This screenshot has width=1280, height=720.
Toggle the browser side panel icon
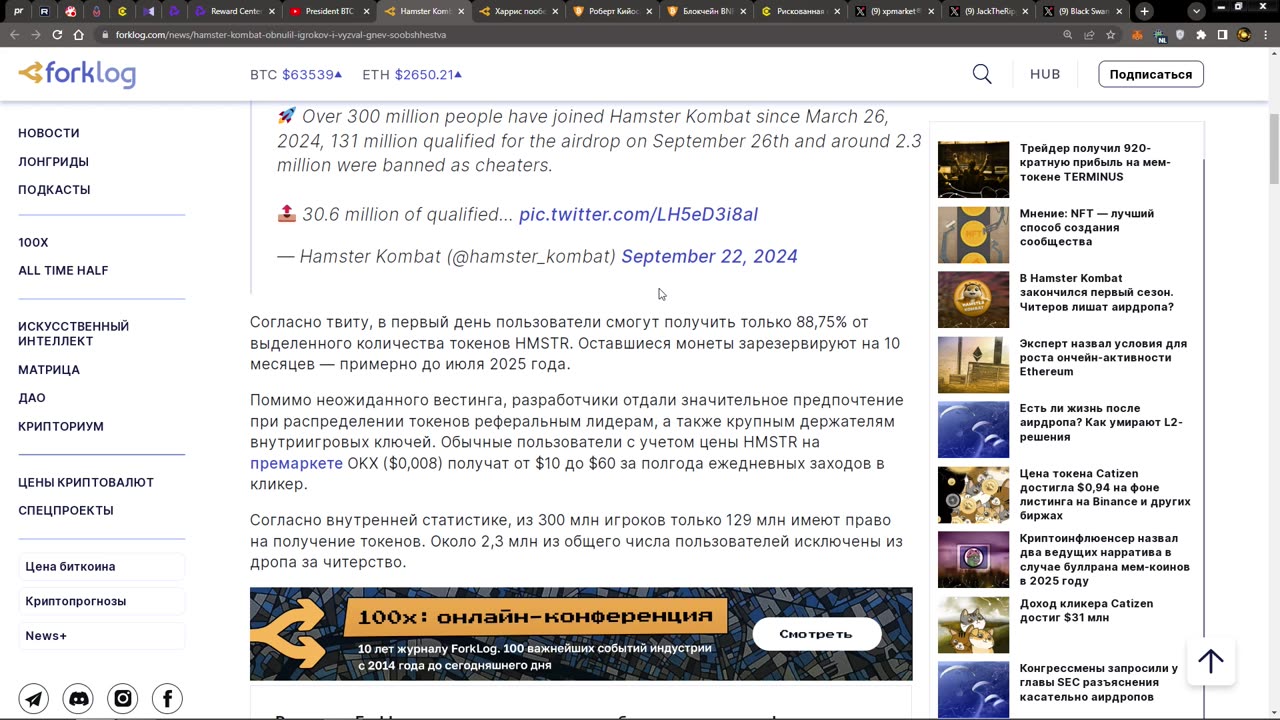point(1222,34)
